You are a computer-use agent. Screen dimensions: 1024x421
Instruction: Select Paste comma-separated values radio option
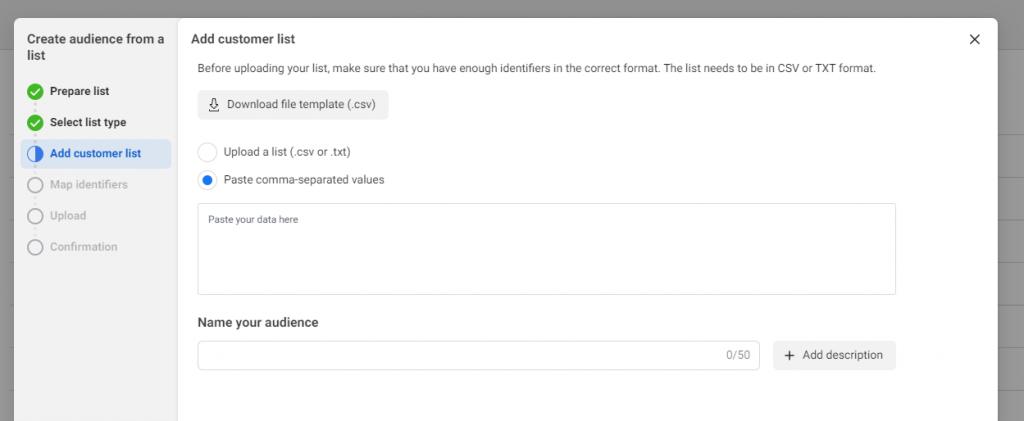(x=207, y=180)
